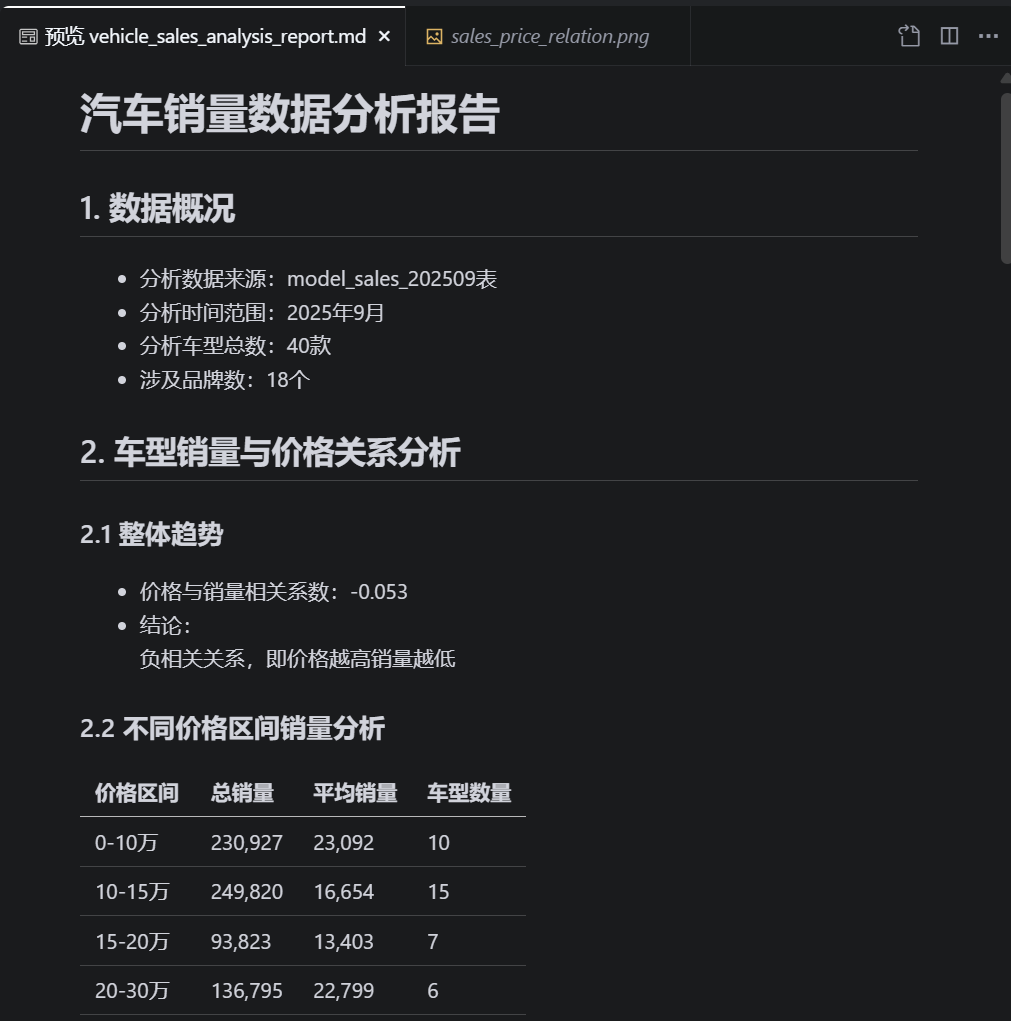Viewport: 1011px width, 1021px height.
Task: Click the cell 249,820
Action: pyautogui.click(x=247, y=892)
